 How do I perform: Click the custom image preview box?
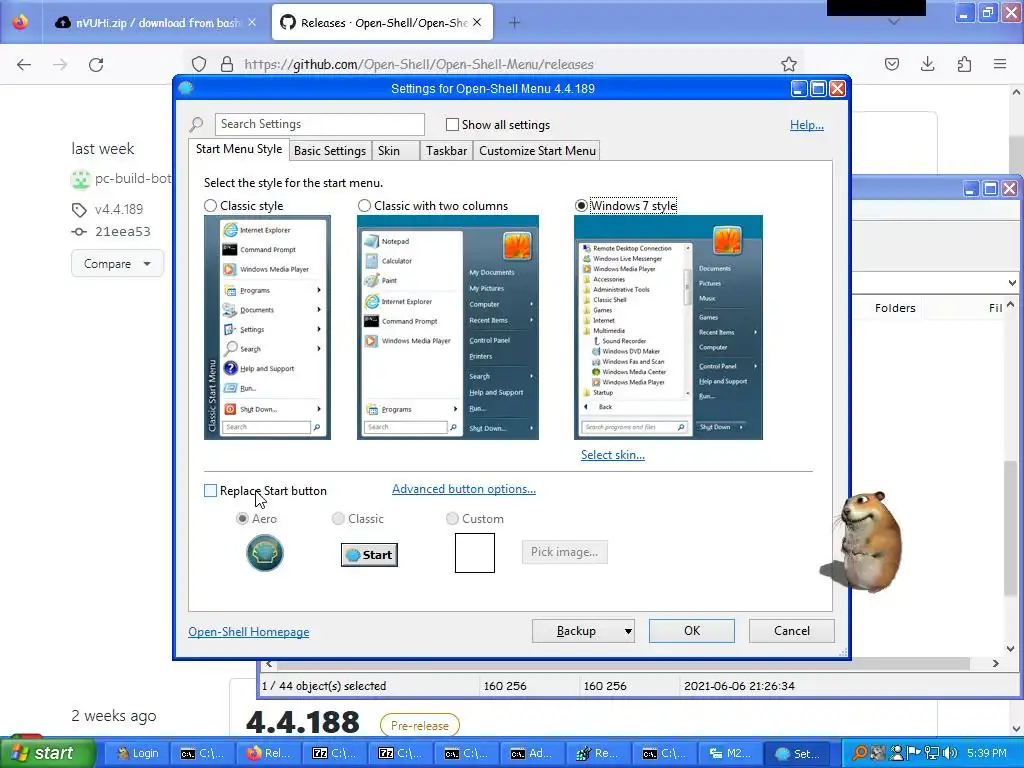[475, 552]
